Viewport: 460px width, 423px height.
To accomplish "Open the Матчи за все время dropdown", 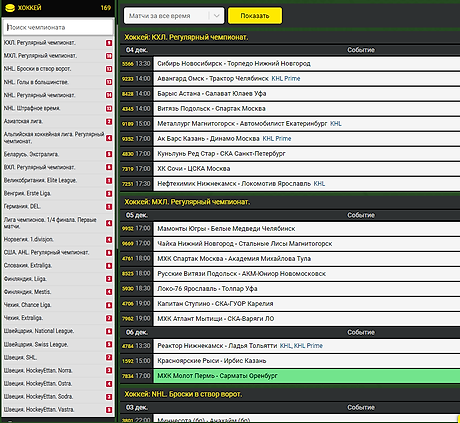I will click(174, 16).
